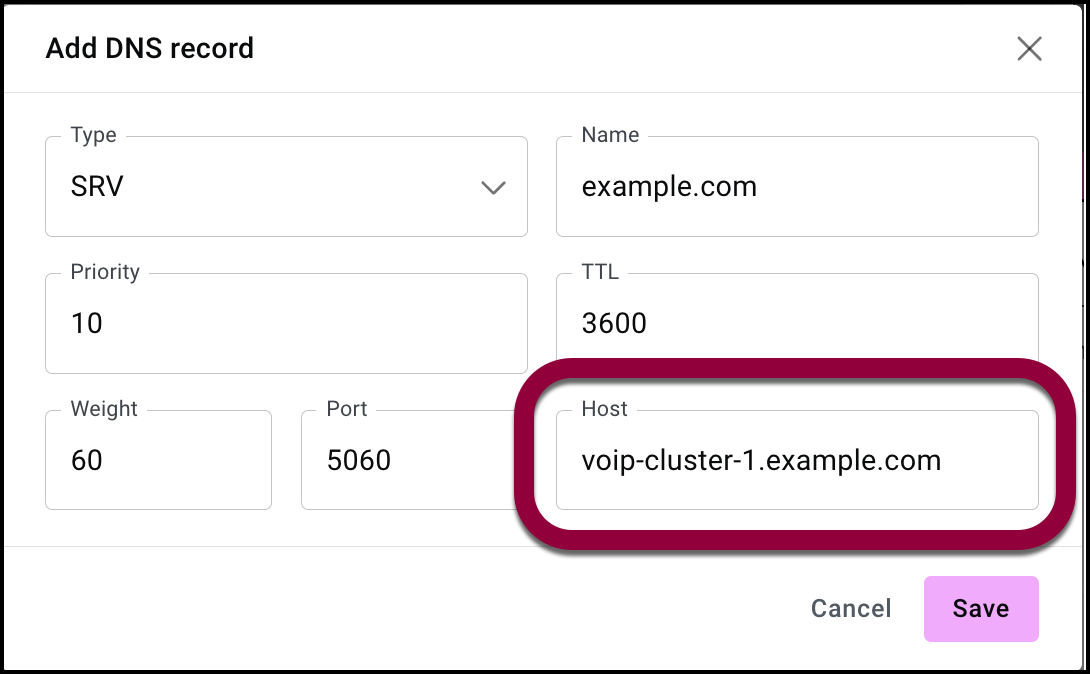This screenshot has width=1090, height=674.
Task: Click the small "Type" field label
Action: [x=93, y=135]
